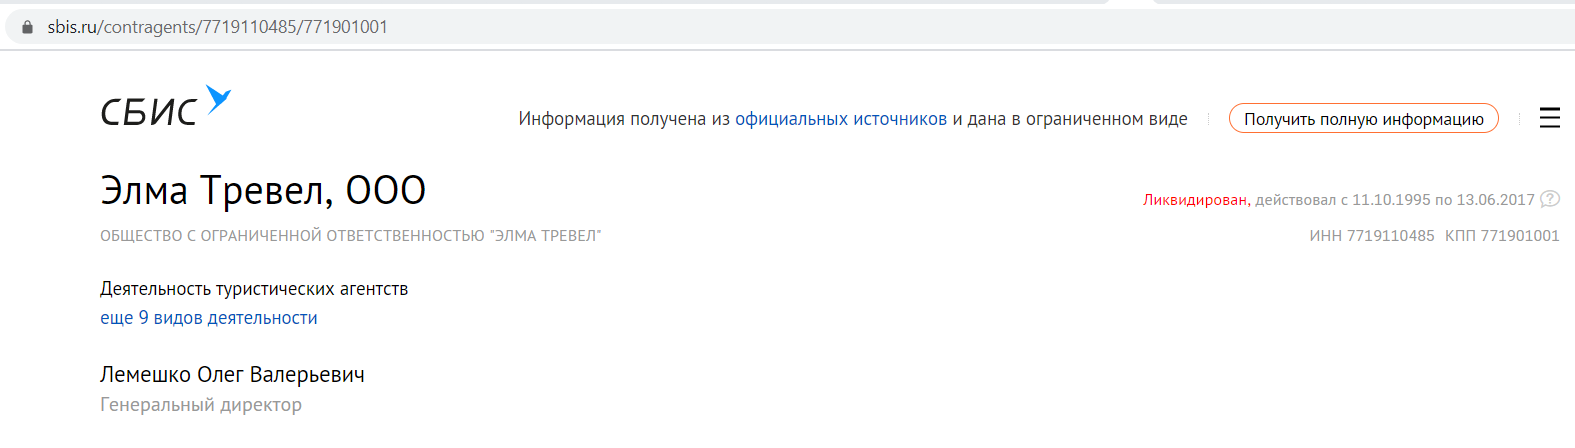Click the red 'Ликвидирован' status

[1195, 200]
